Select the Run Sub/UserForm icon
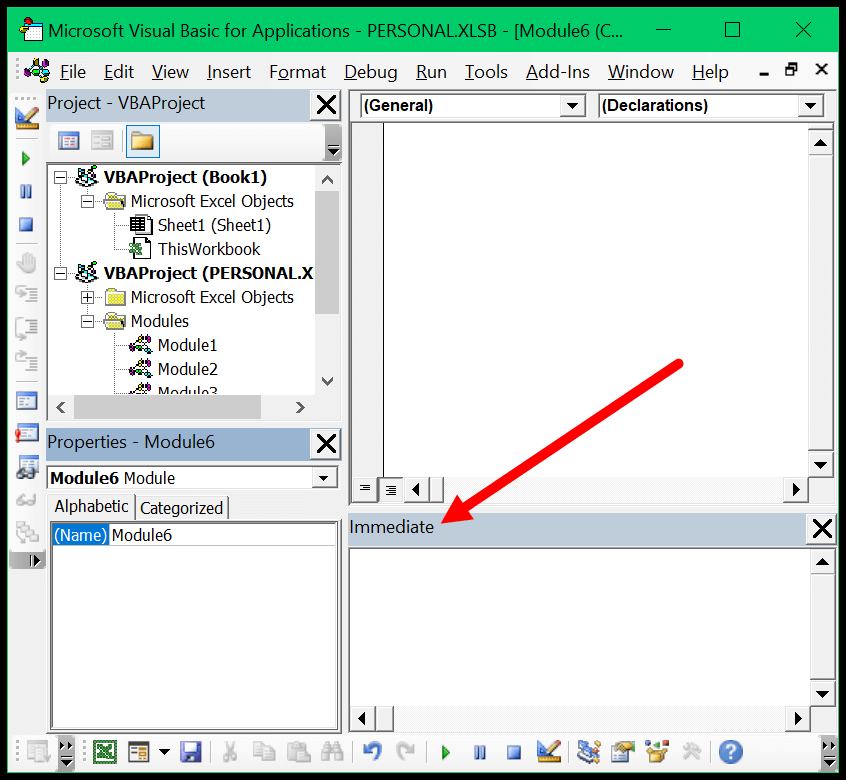The width and height of the screenshot is (846, 780). pyautogui.click(x=444, y=752)
